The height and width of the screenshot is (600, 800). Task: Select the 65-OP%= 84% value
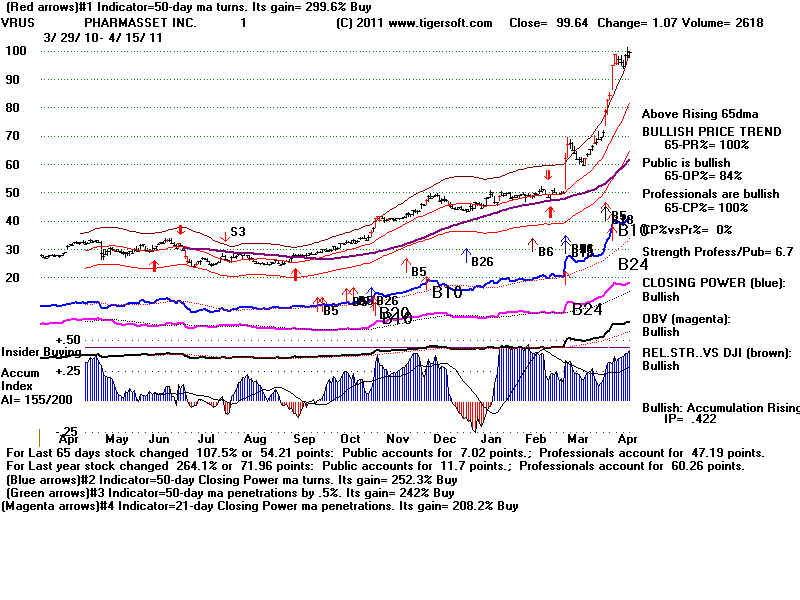[703, 176]
